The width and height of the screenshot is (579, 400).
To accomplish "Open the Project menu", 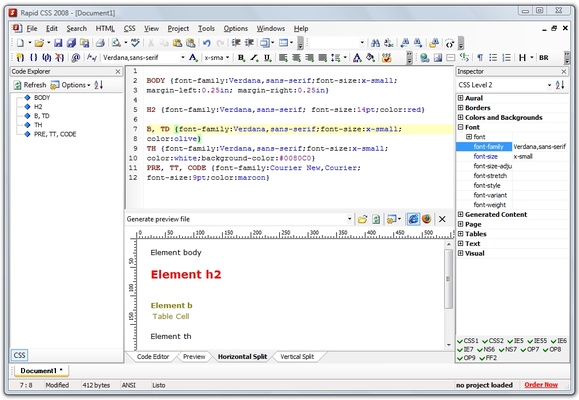I will 178,28.
